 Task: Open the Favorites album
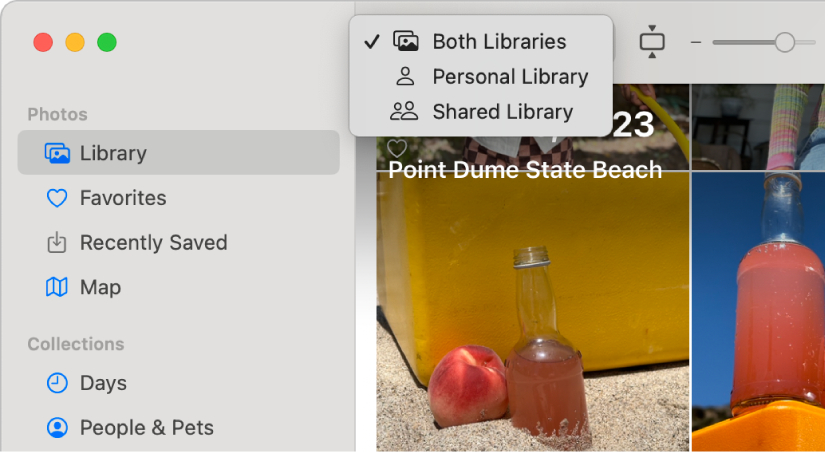[123, 198]
